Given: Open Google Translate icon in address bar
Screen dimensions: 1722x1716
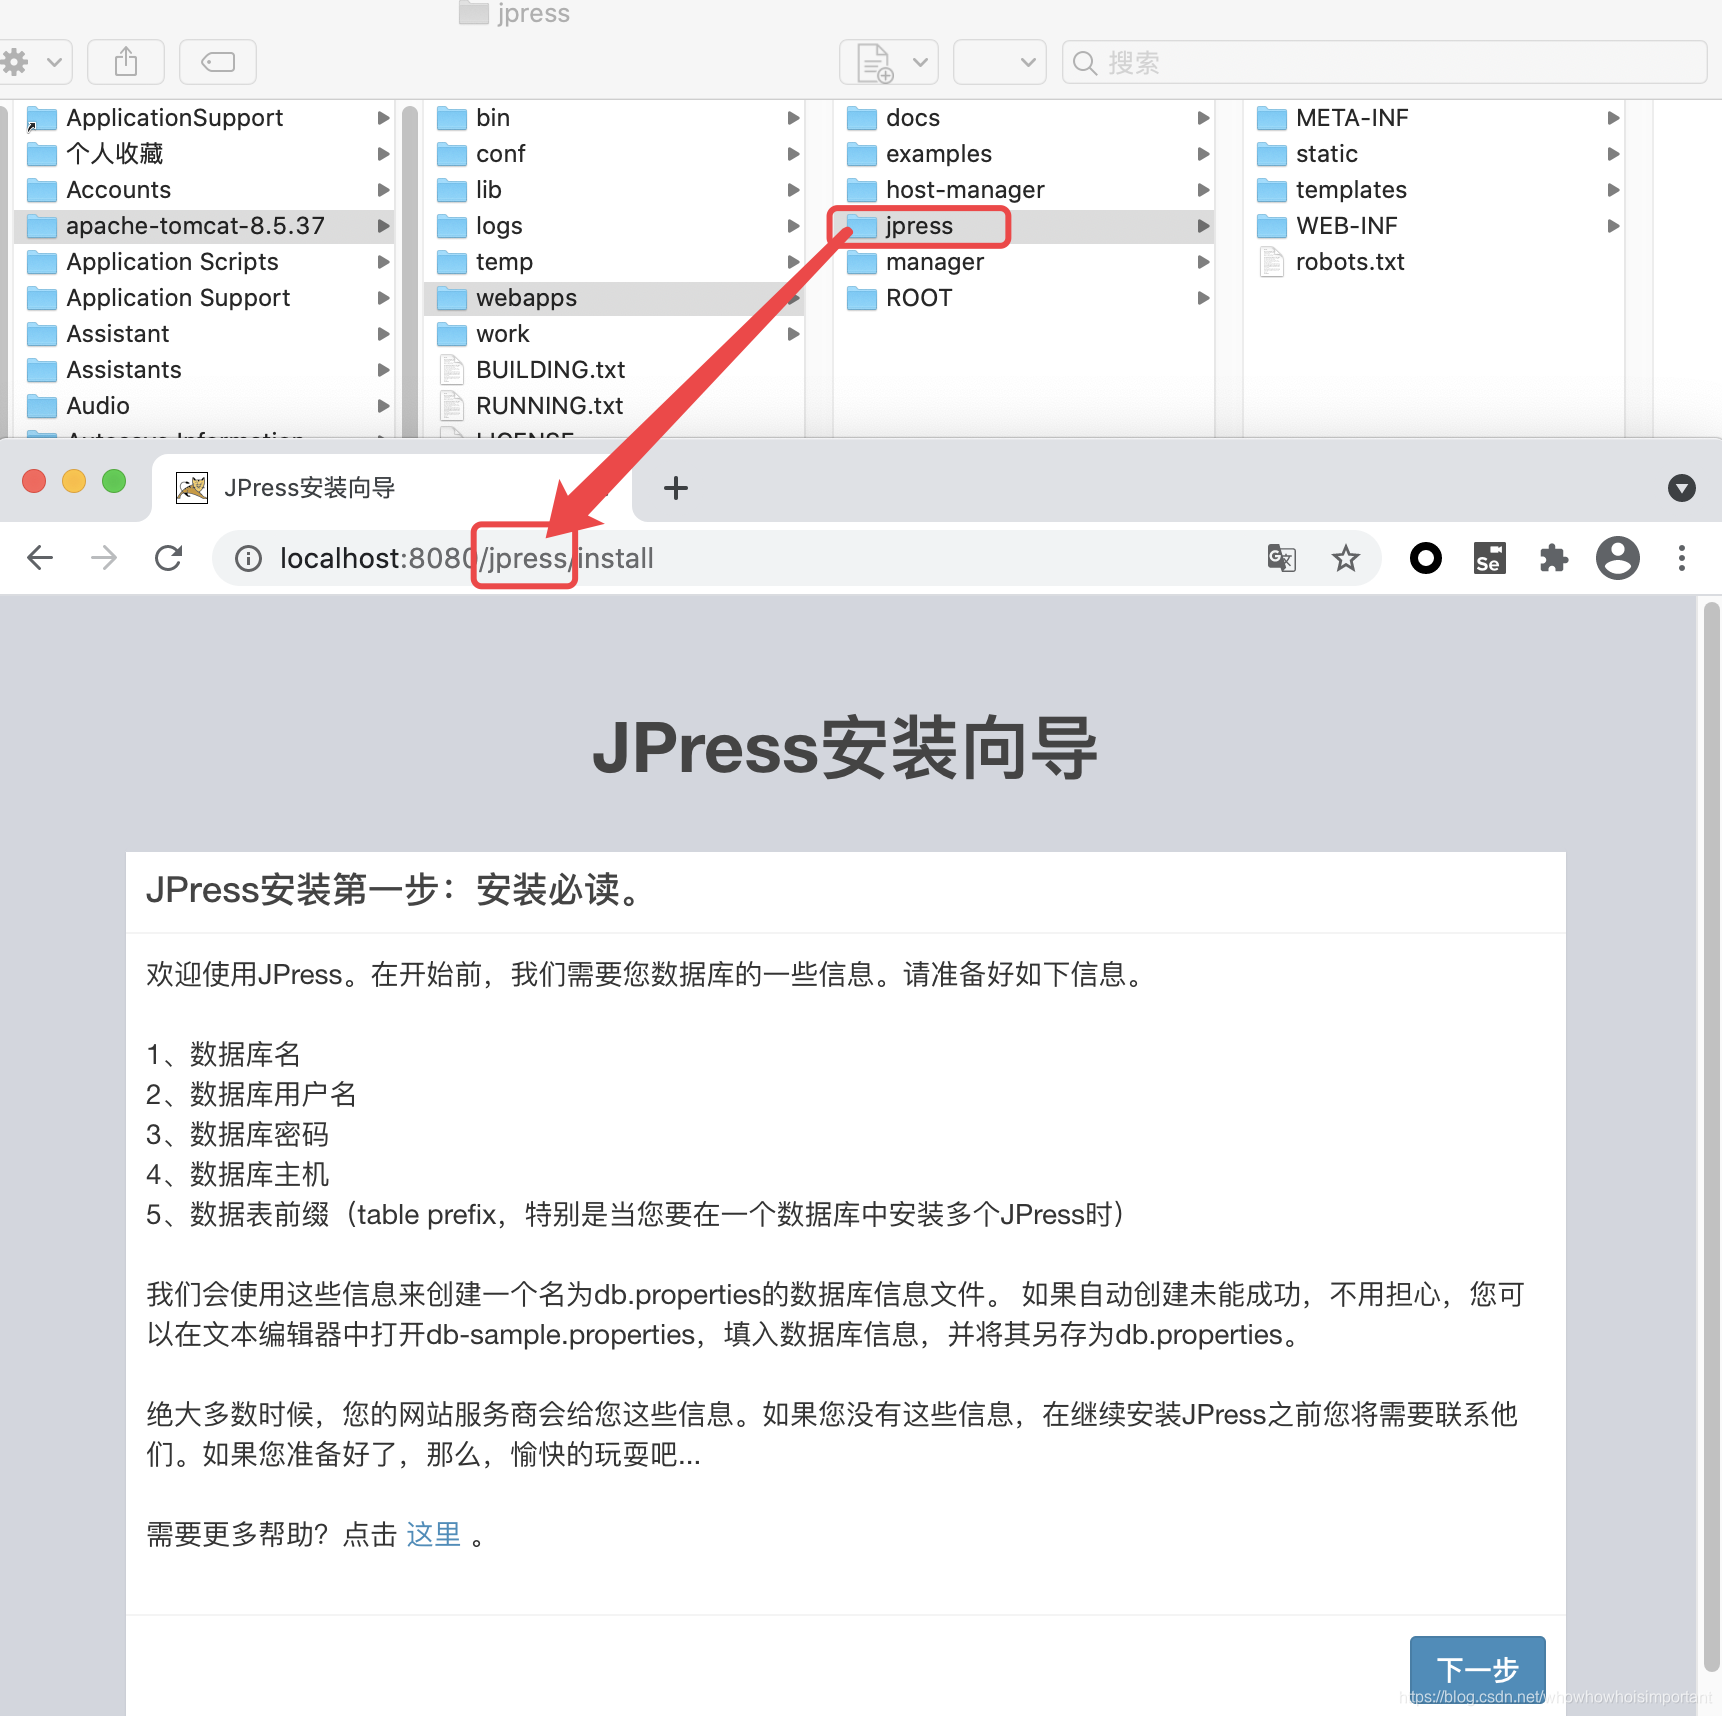Looking at the screenshot, I should (1281, 558).
